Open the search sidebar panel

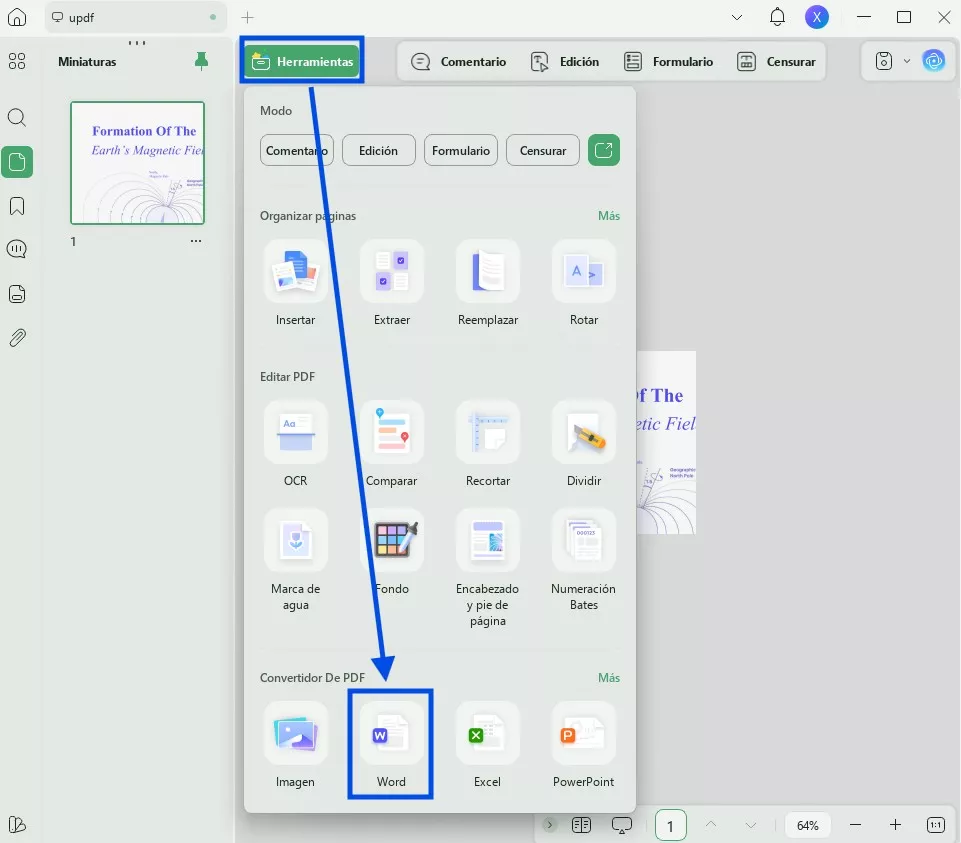point(17,117)
